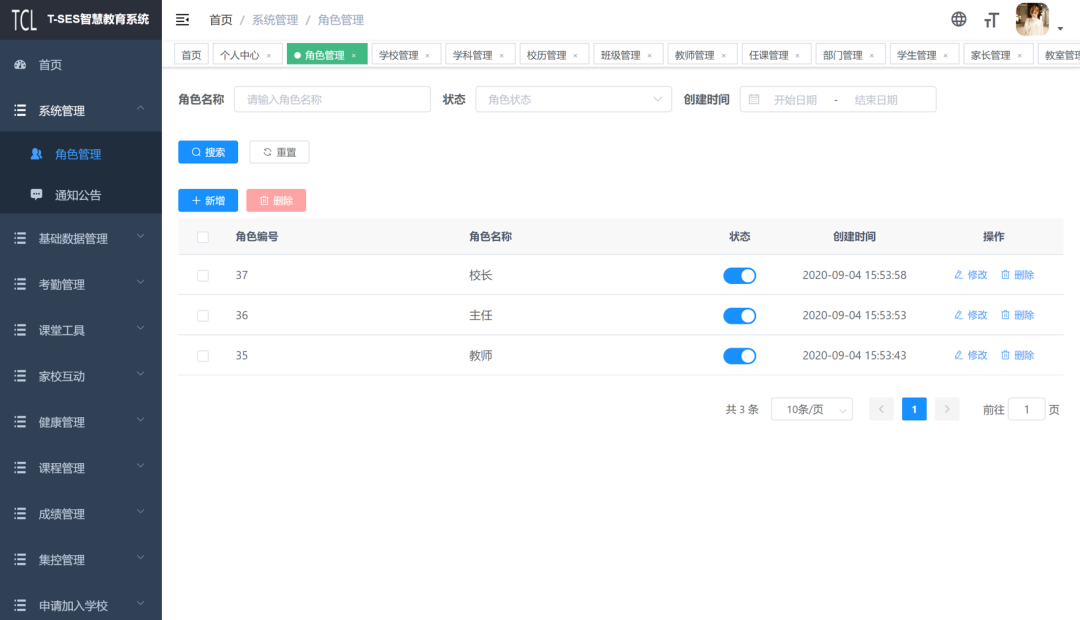Screen dimensions: 1080x620
Task: Open 通知公告 in the sidebar
Action: click(78, 195)
